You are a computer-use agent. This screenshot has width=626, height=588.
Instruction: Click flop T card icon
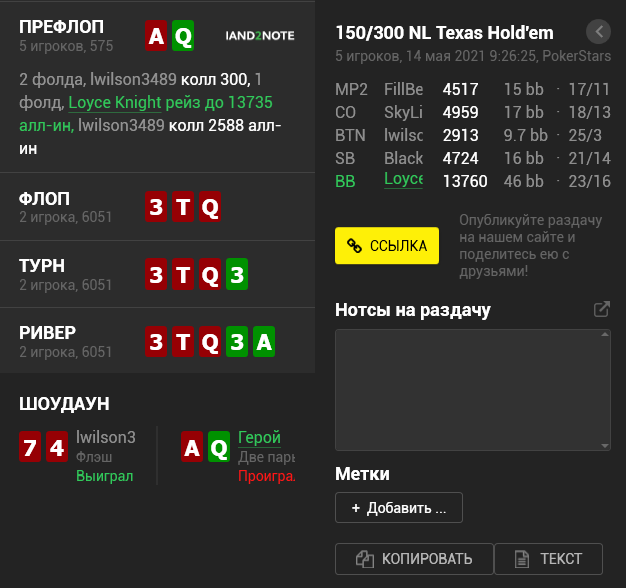(x=183, y=207)
